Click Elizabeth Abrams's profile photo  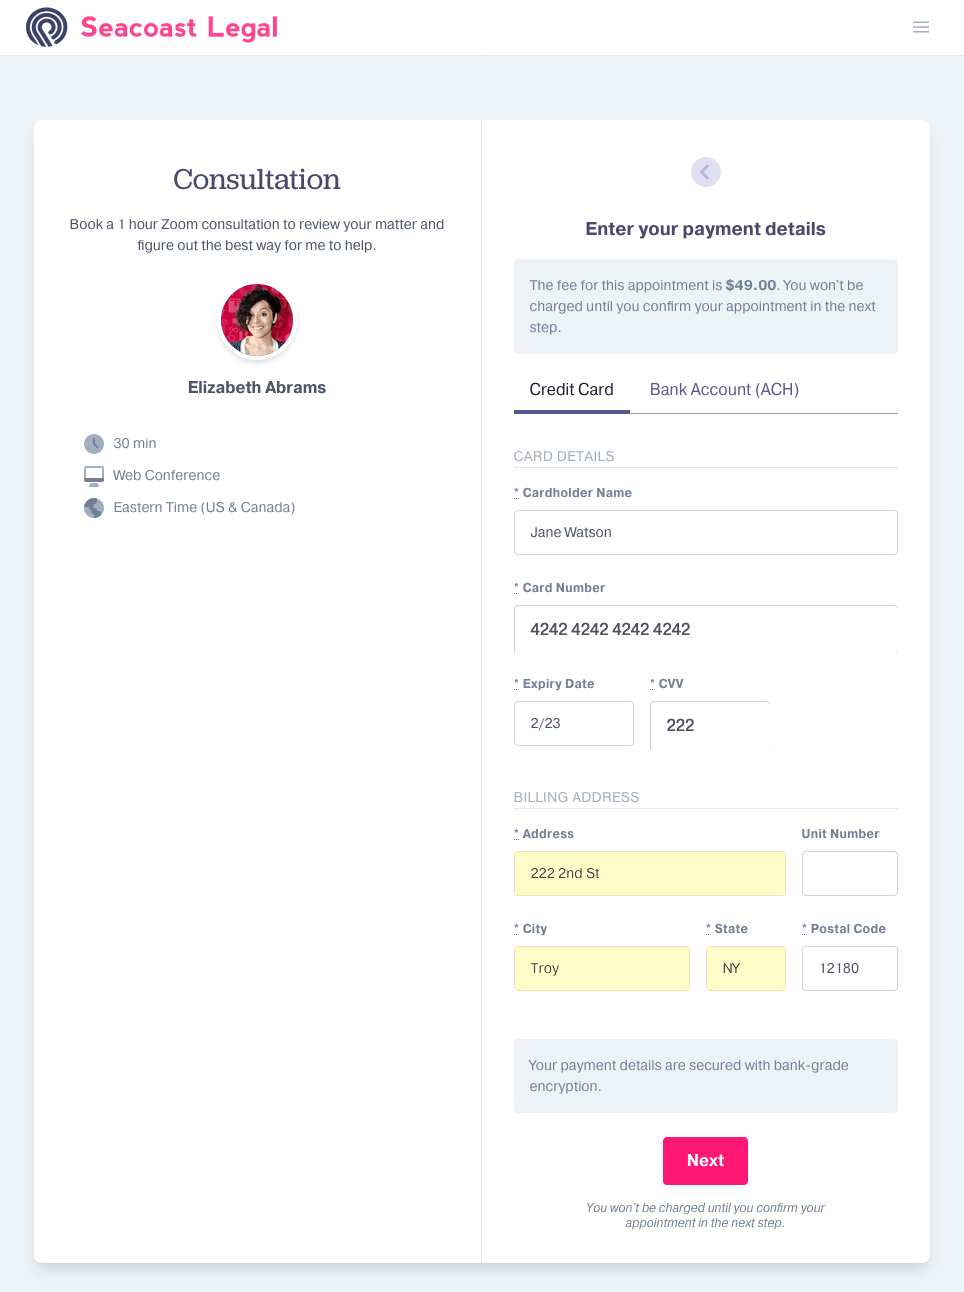tap(257, 321)
